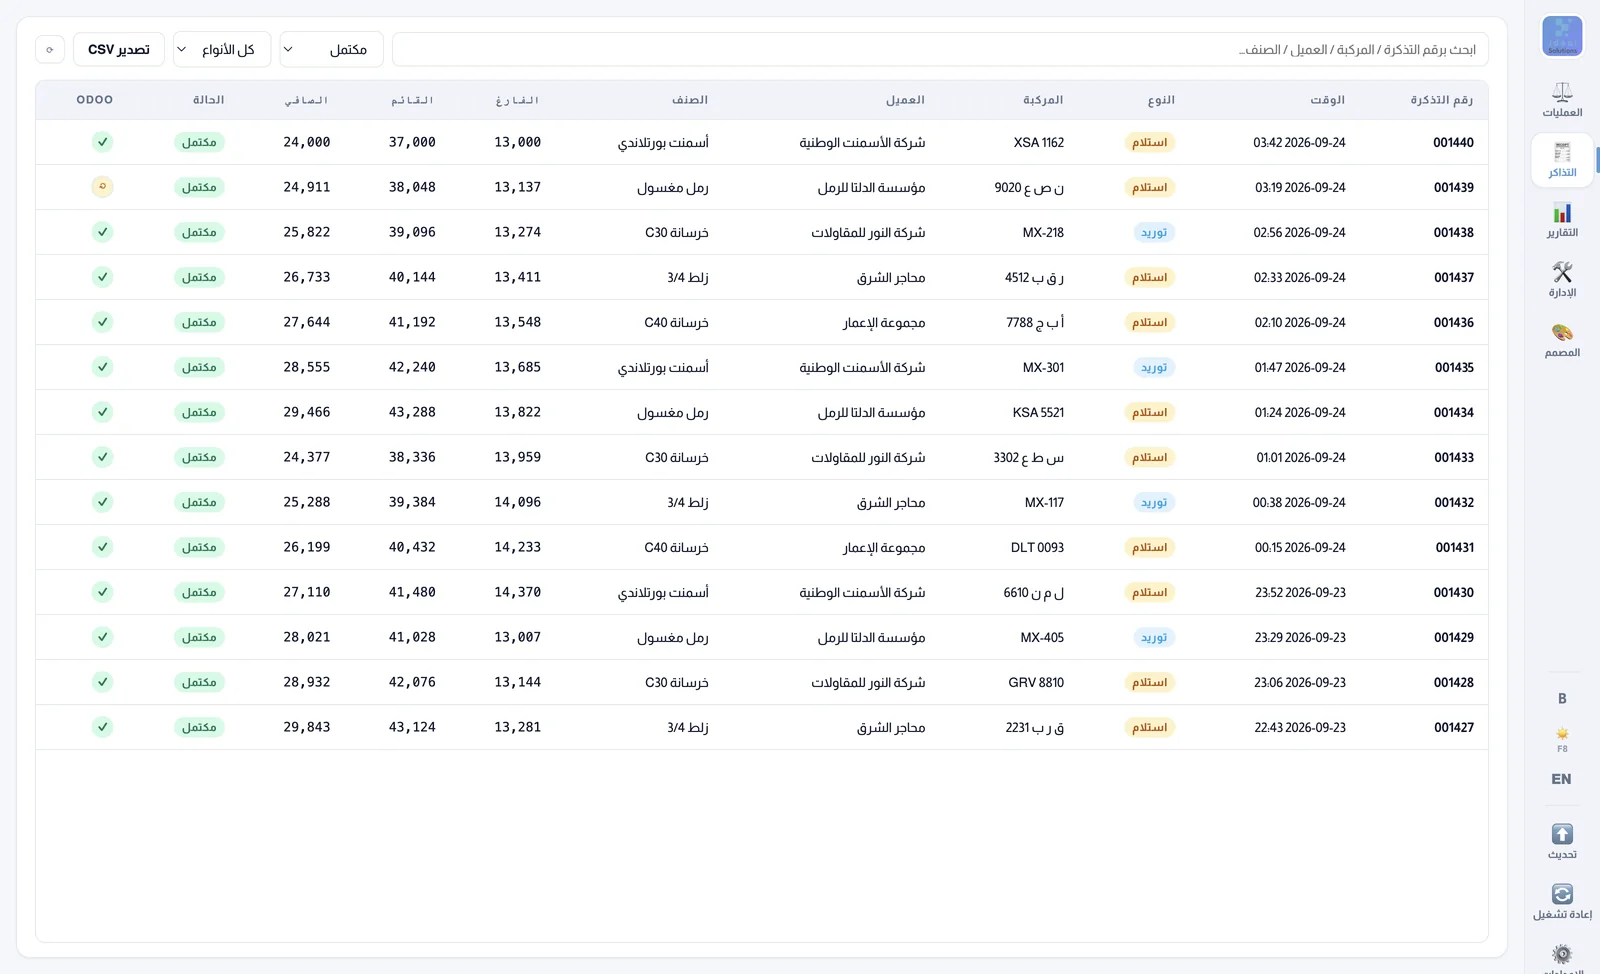Click the مكتمل status badge for ticket 001434

pyautogui.click(x=199, y=412)
